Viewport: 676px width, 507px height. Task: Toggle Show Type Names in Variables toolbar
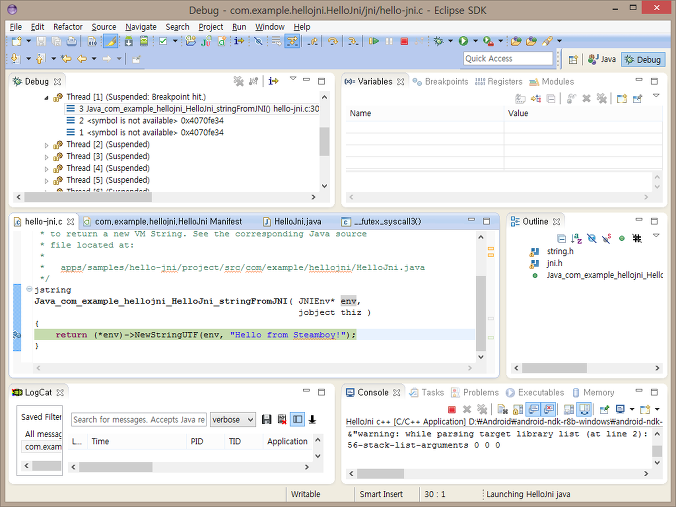[x=520, y=99]
